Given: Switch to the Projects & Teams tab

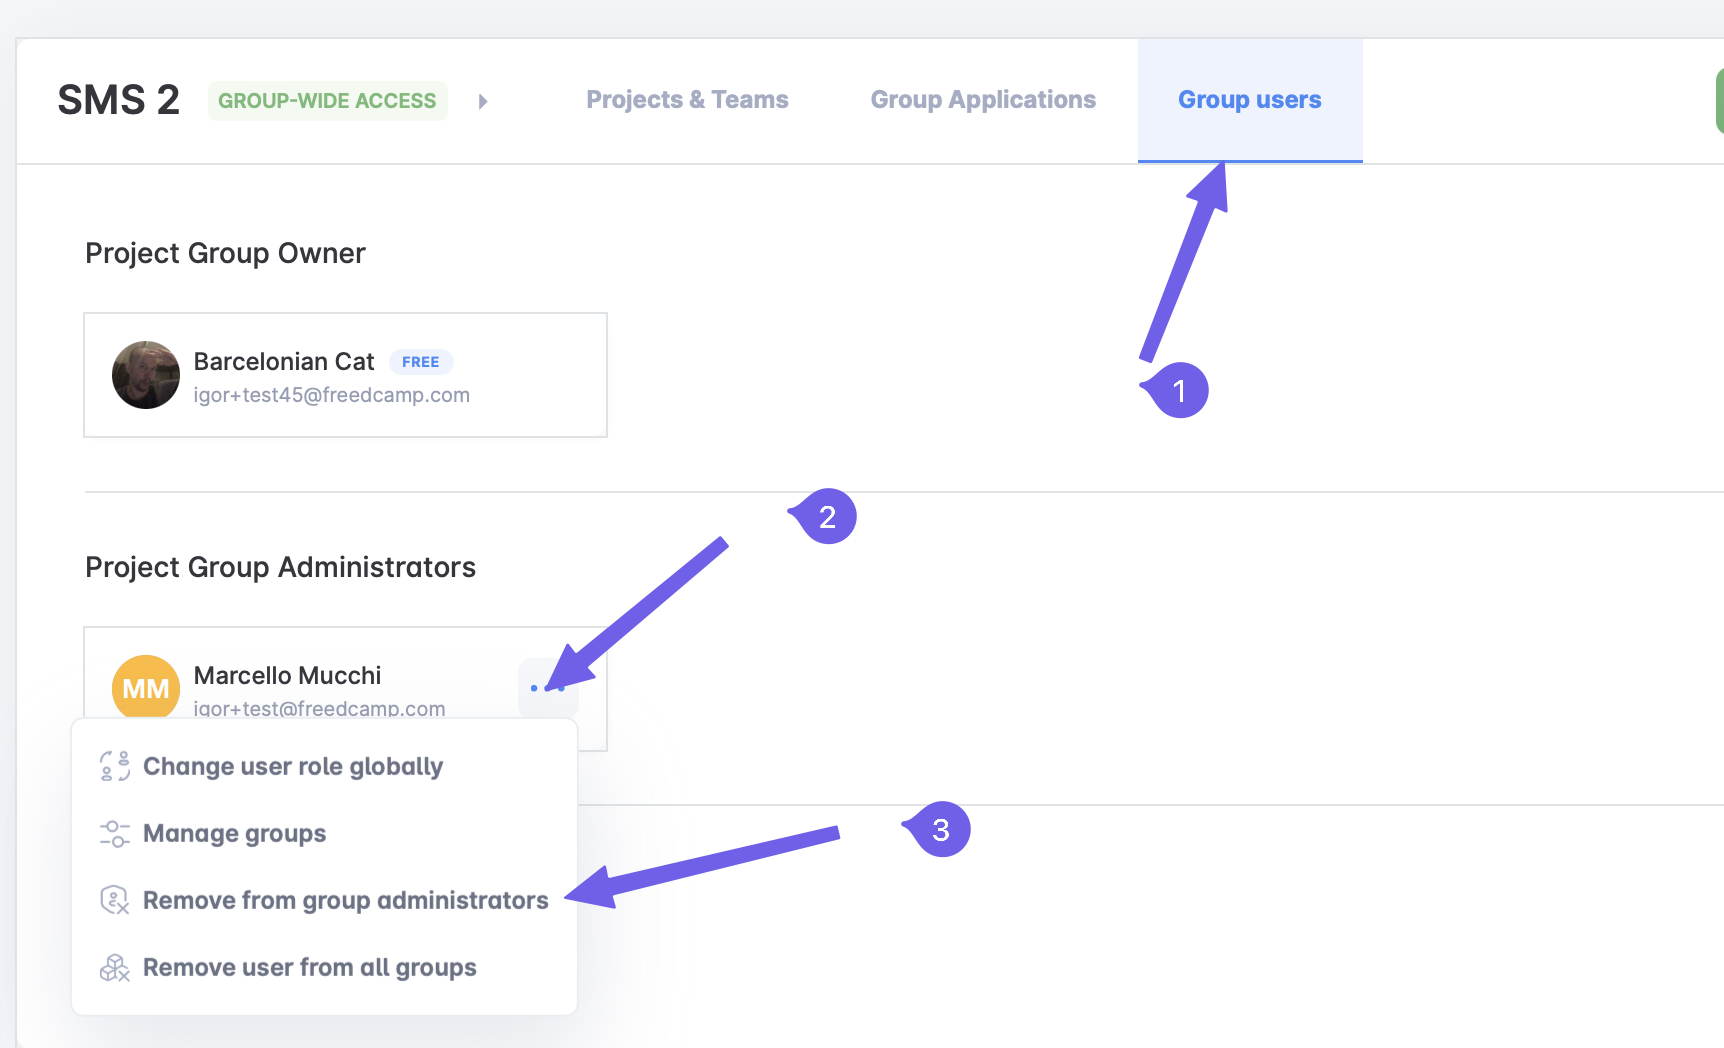Looking at the screenshot, I should [x=687, y=100].
